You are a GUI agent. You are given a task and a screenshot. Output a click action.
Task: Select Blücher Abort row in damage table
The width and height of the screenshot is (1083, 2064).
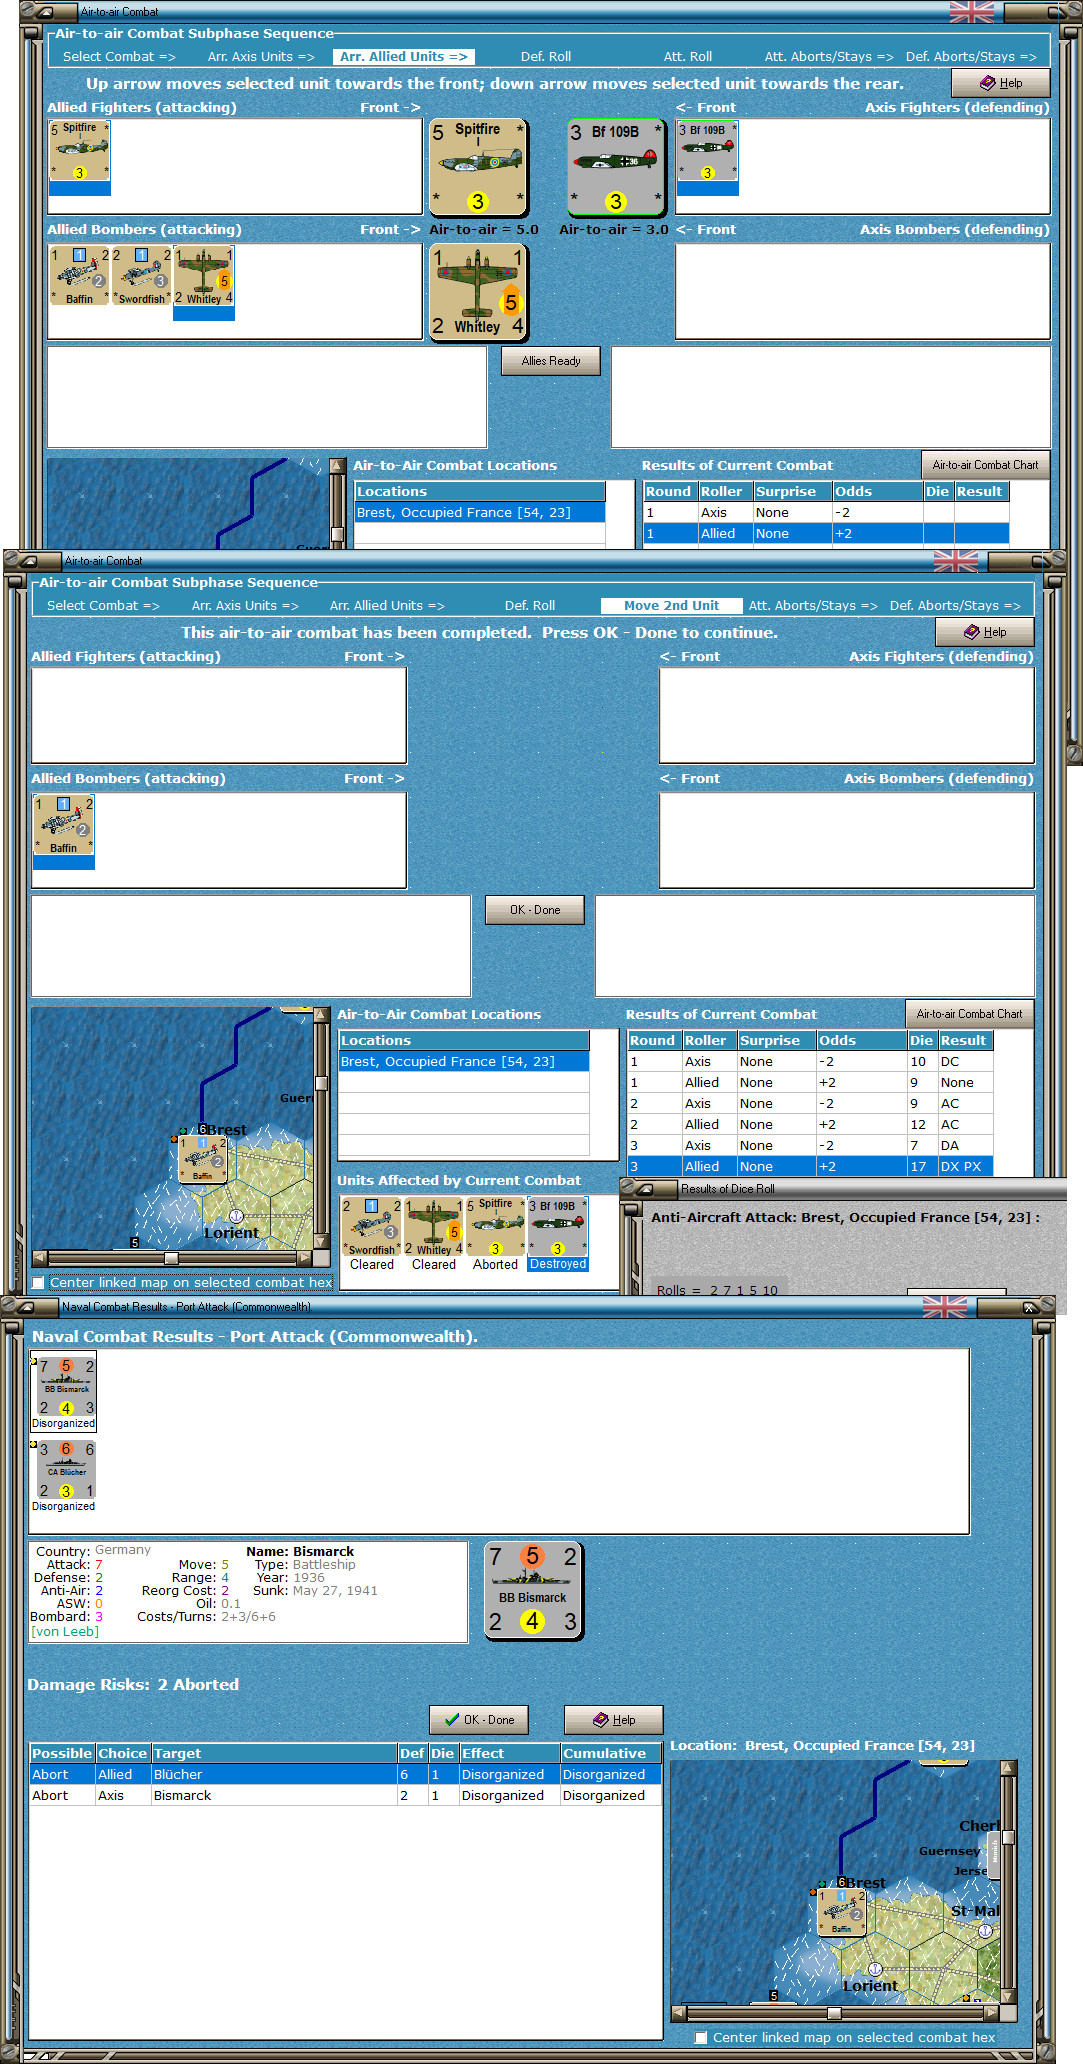[x=345, y=1775]
